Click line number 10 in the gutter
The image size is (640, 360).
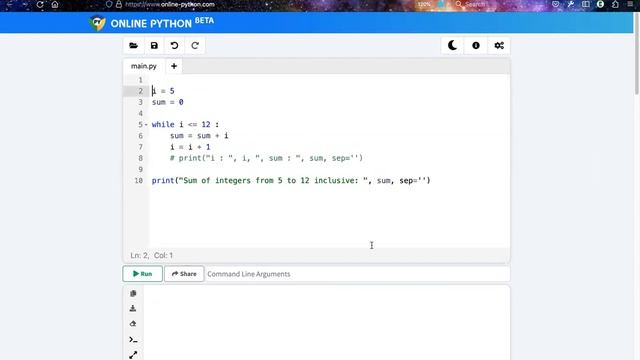[138, 180]
